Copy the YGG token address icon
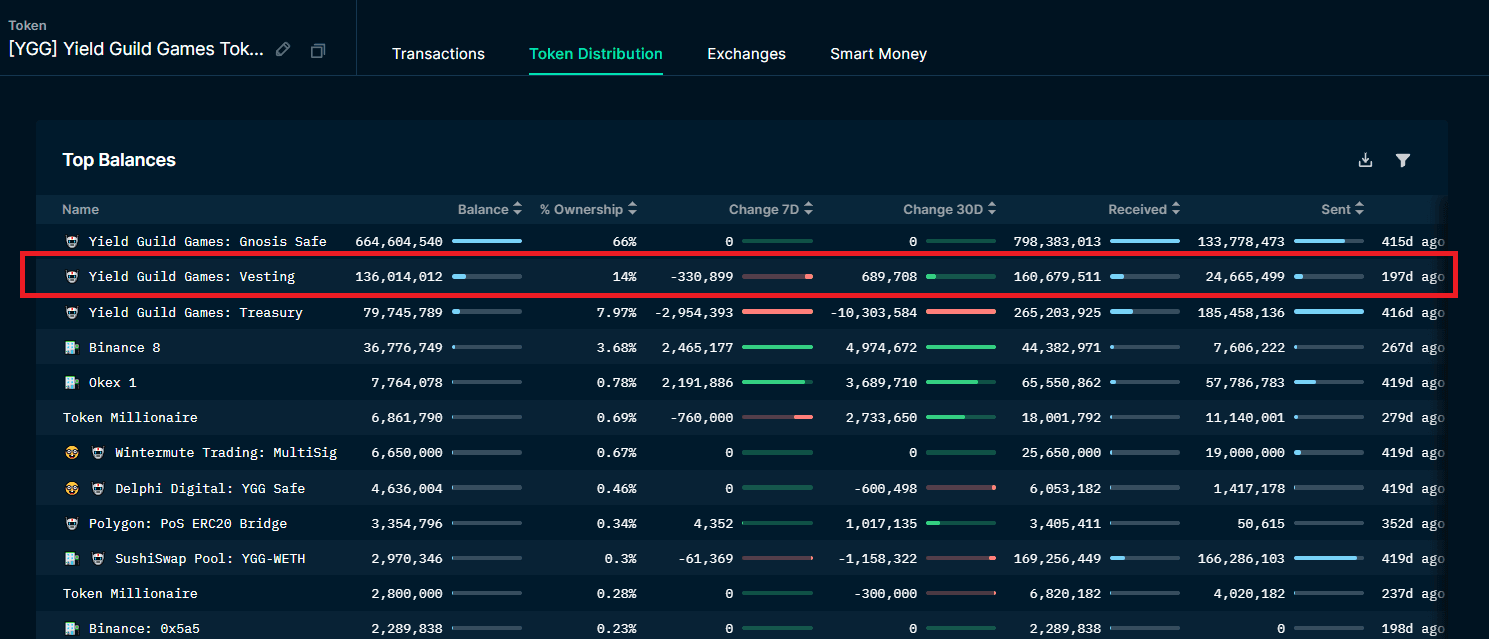The height and width of the screenshot is (639, 1489). [318, 50]
